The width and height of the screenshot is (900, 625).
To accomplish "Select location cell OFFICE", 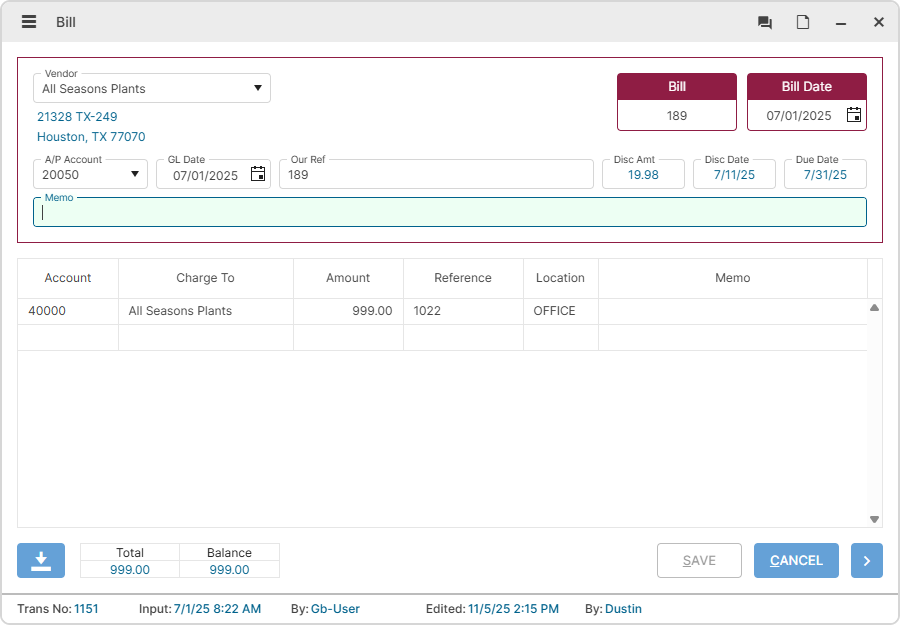I will 560,311.
